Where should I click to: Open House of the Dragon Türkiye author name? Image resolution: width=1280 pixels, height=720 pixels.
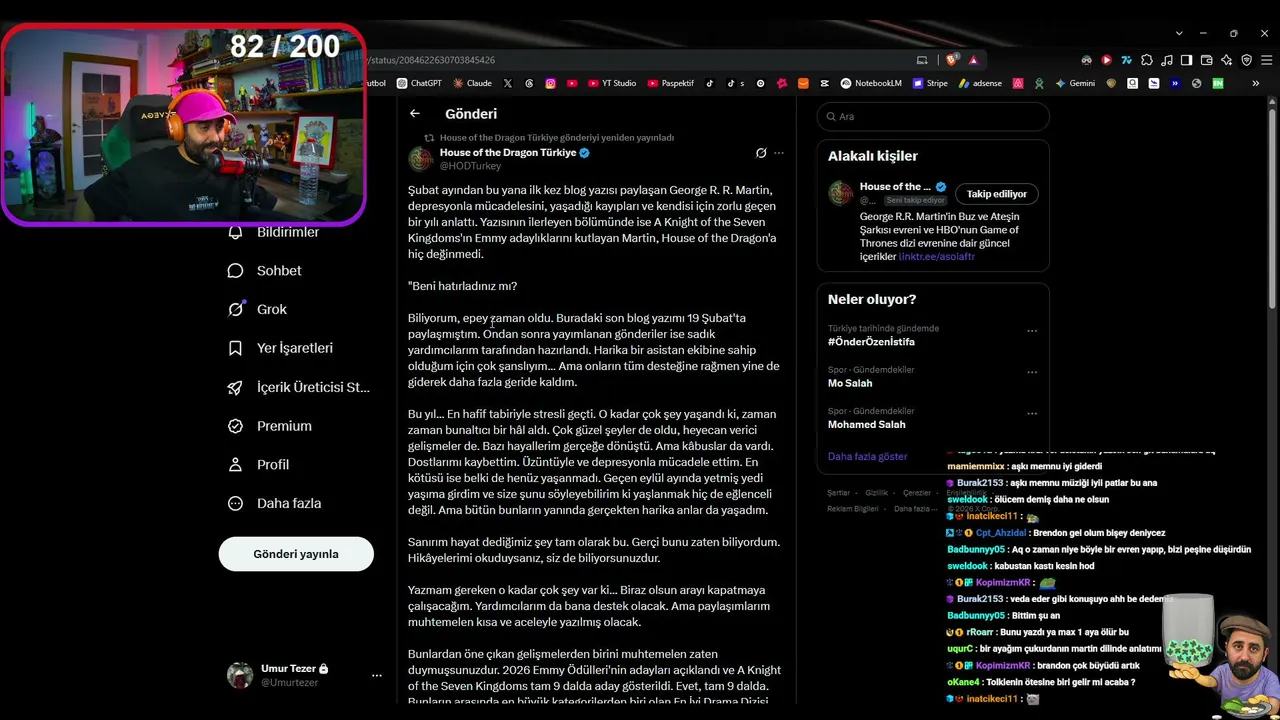tap(508, 153)
